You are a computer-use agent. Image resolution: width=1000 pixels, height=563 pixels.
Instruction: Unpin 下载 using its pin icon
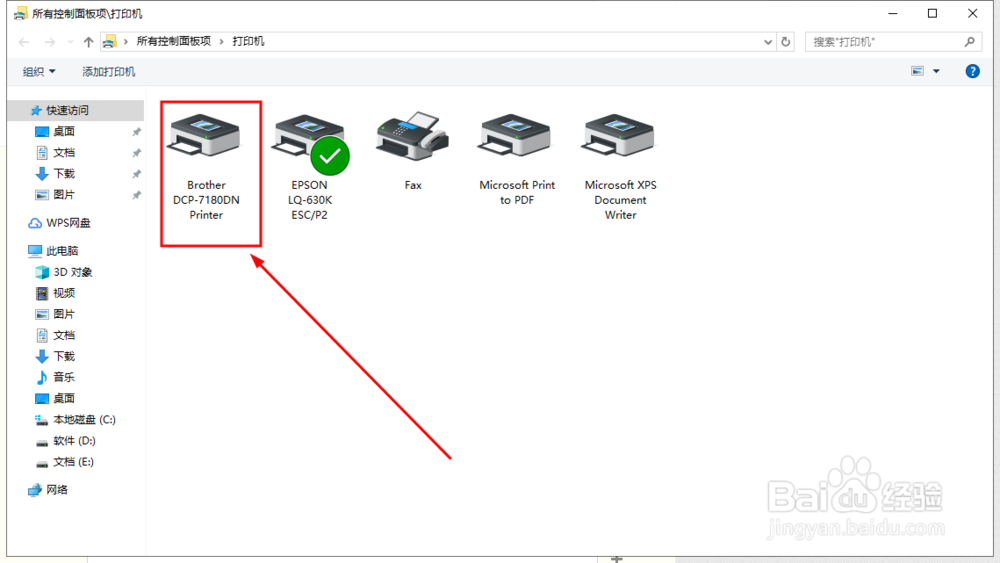136,174
